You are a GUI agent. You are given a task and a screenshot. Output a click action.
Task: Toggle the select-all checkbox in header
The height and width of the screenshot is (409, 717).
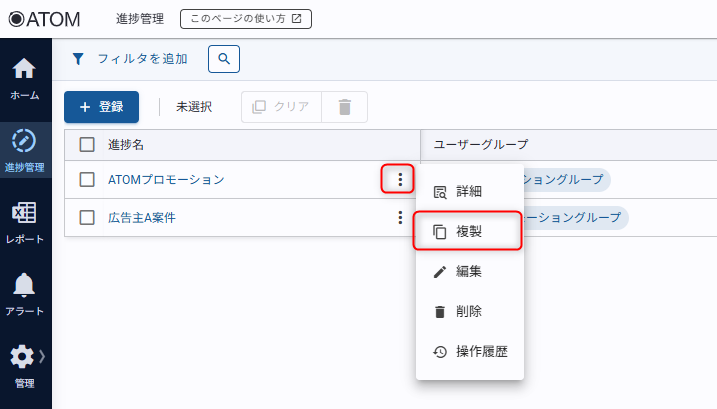[x=87, y=145]
